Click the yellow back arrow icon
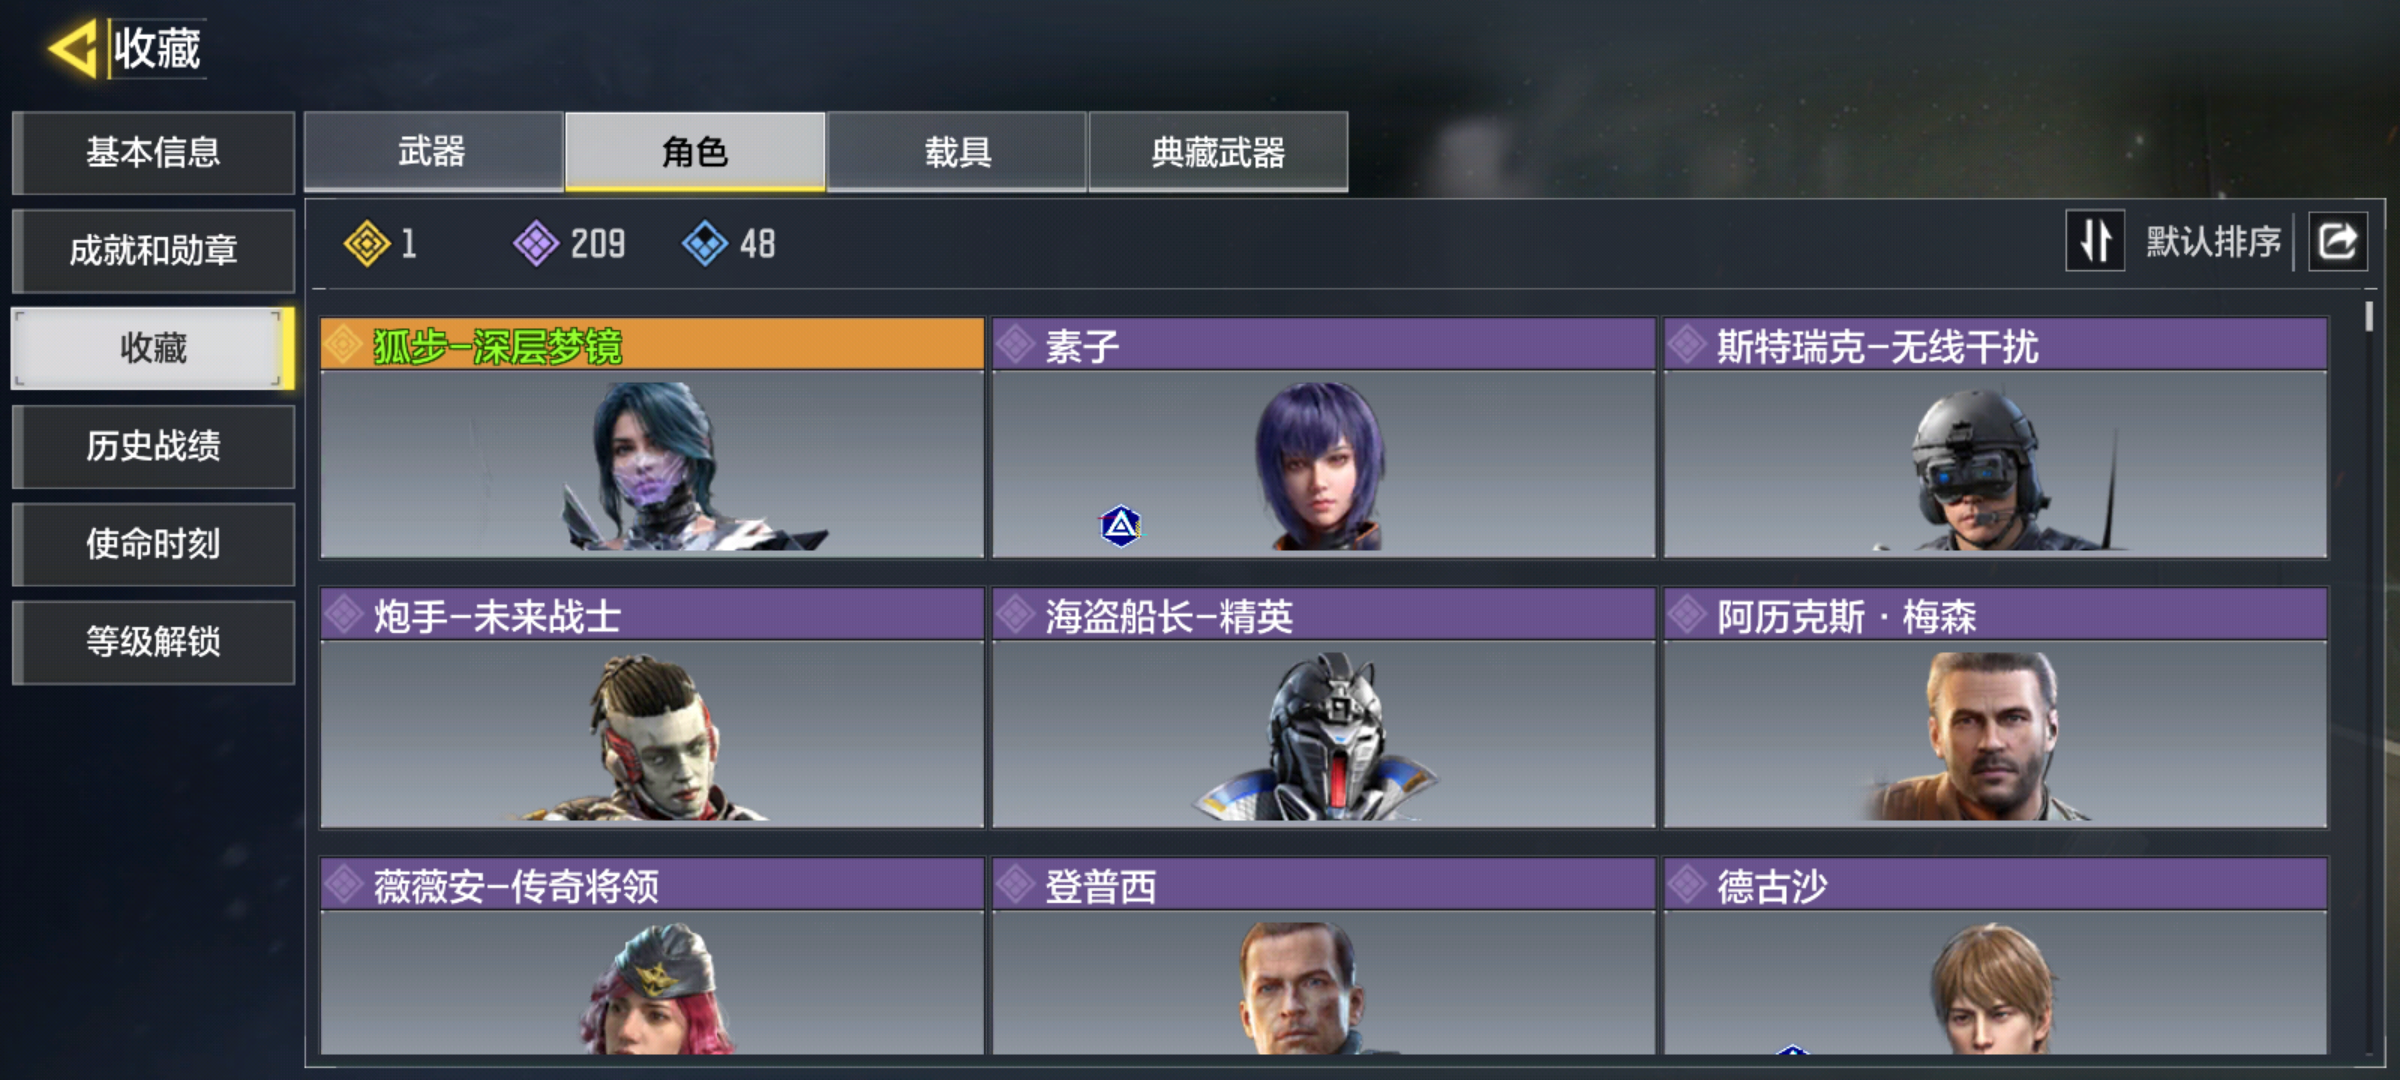The width and height of the screenshot is (2400, 1080). [72, 48]
